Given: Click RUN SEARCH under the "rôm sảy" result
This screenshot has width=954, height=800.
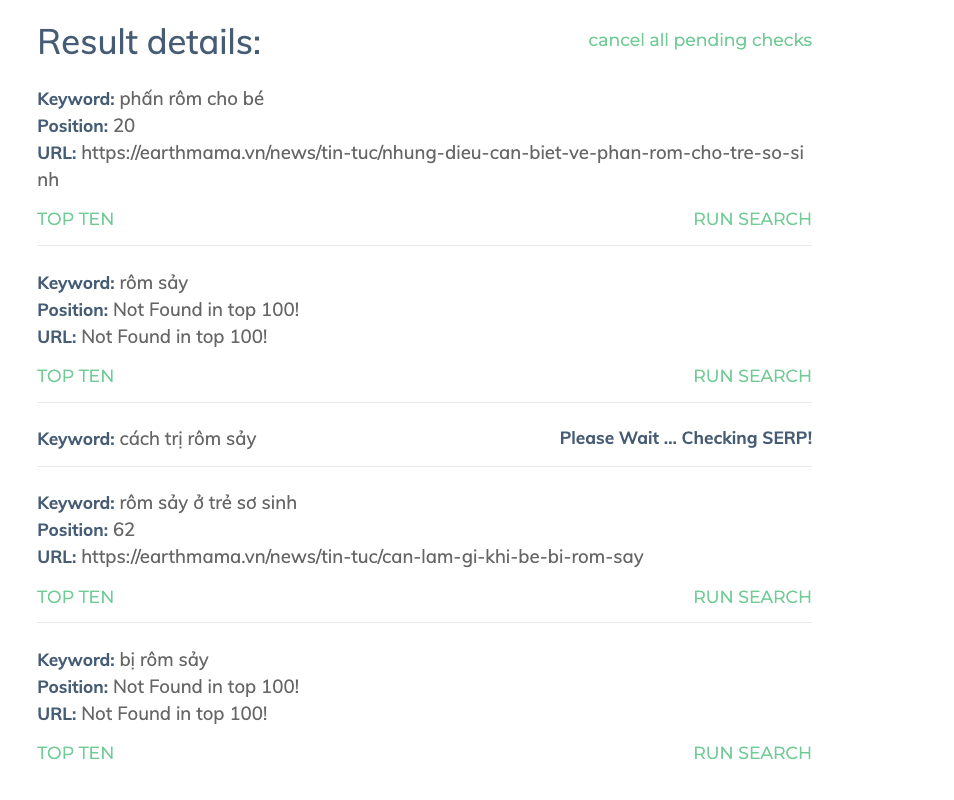Looking at the screenshot, I should tap(753, 376).
